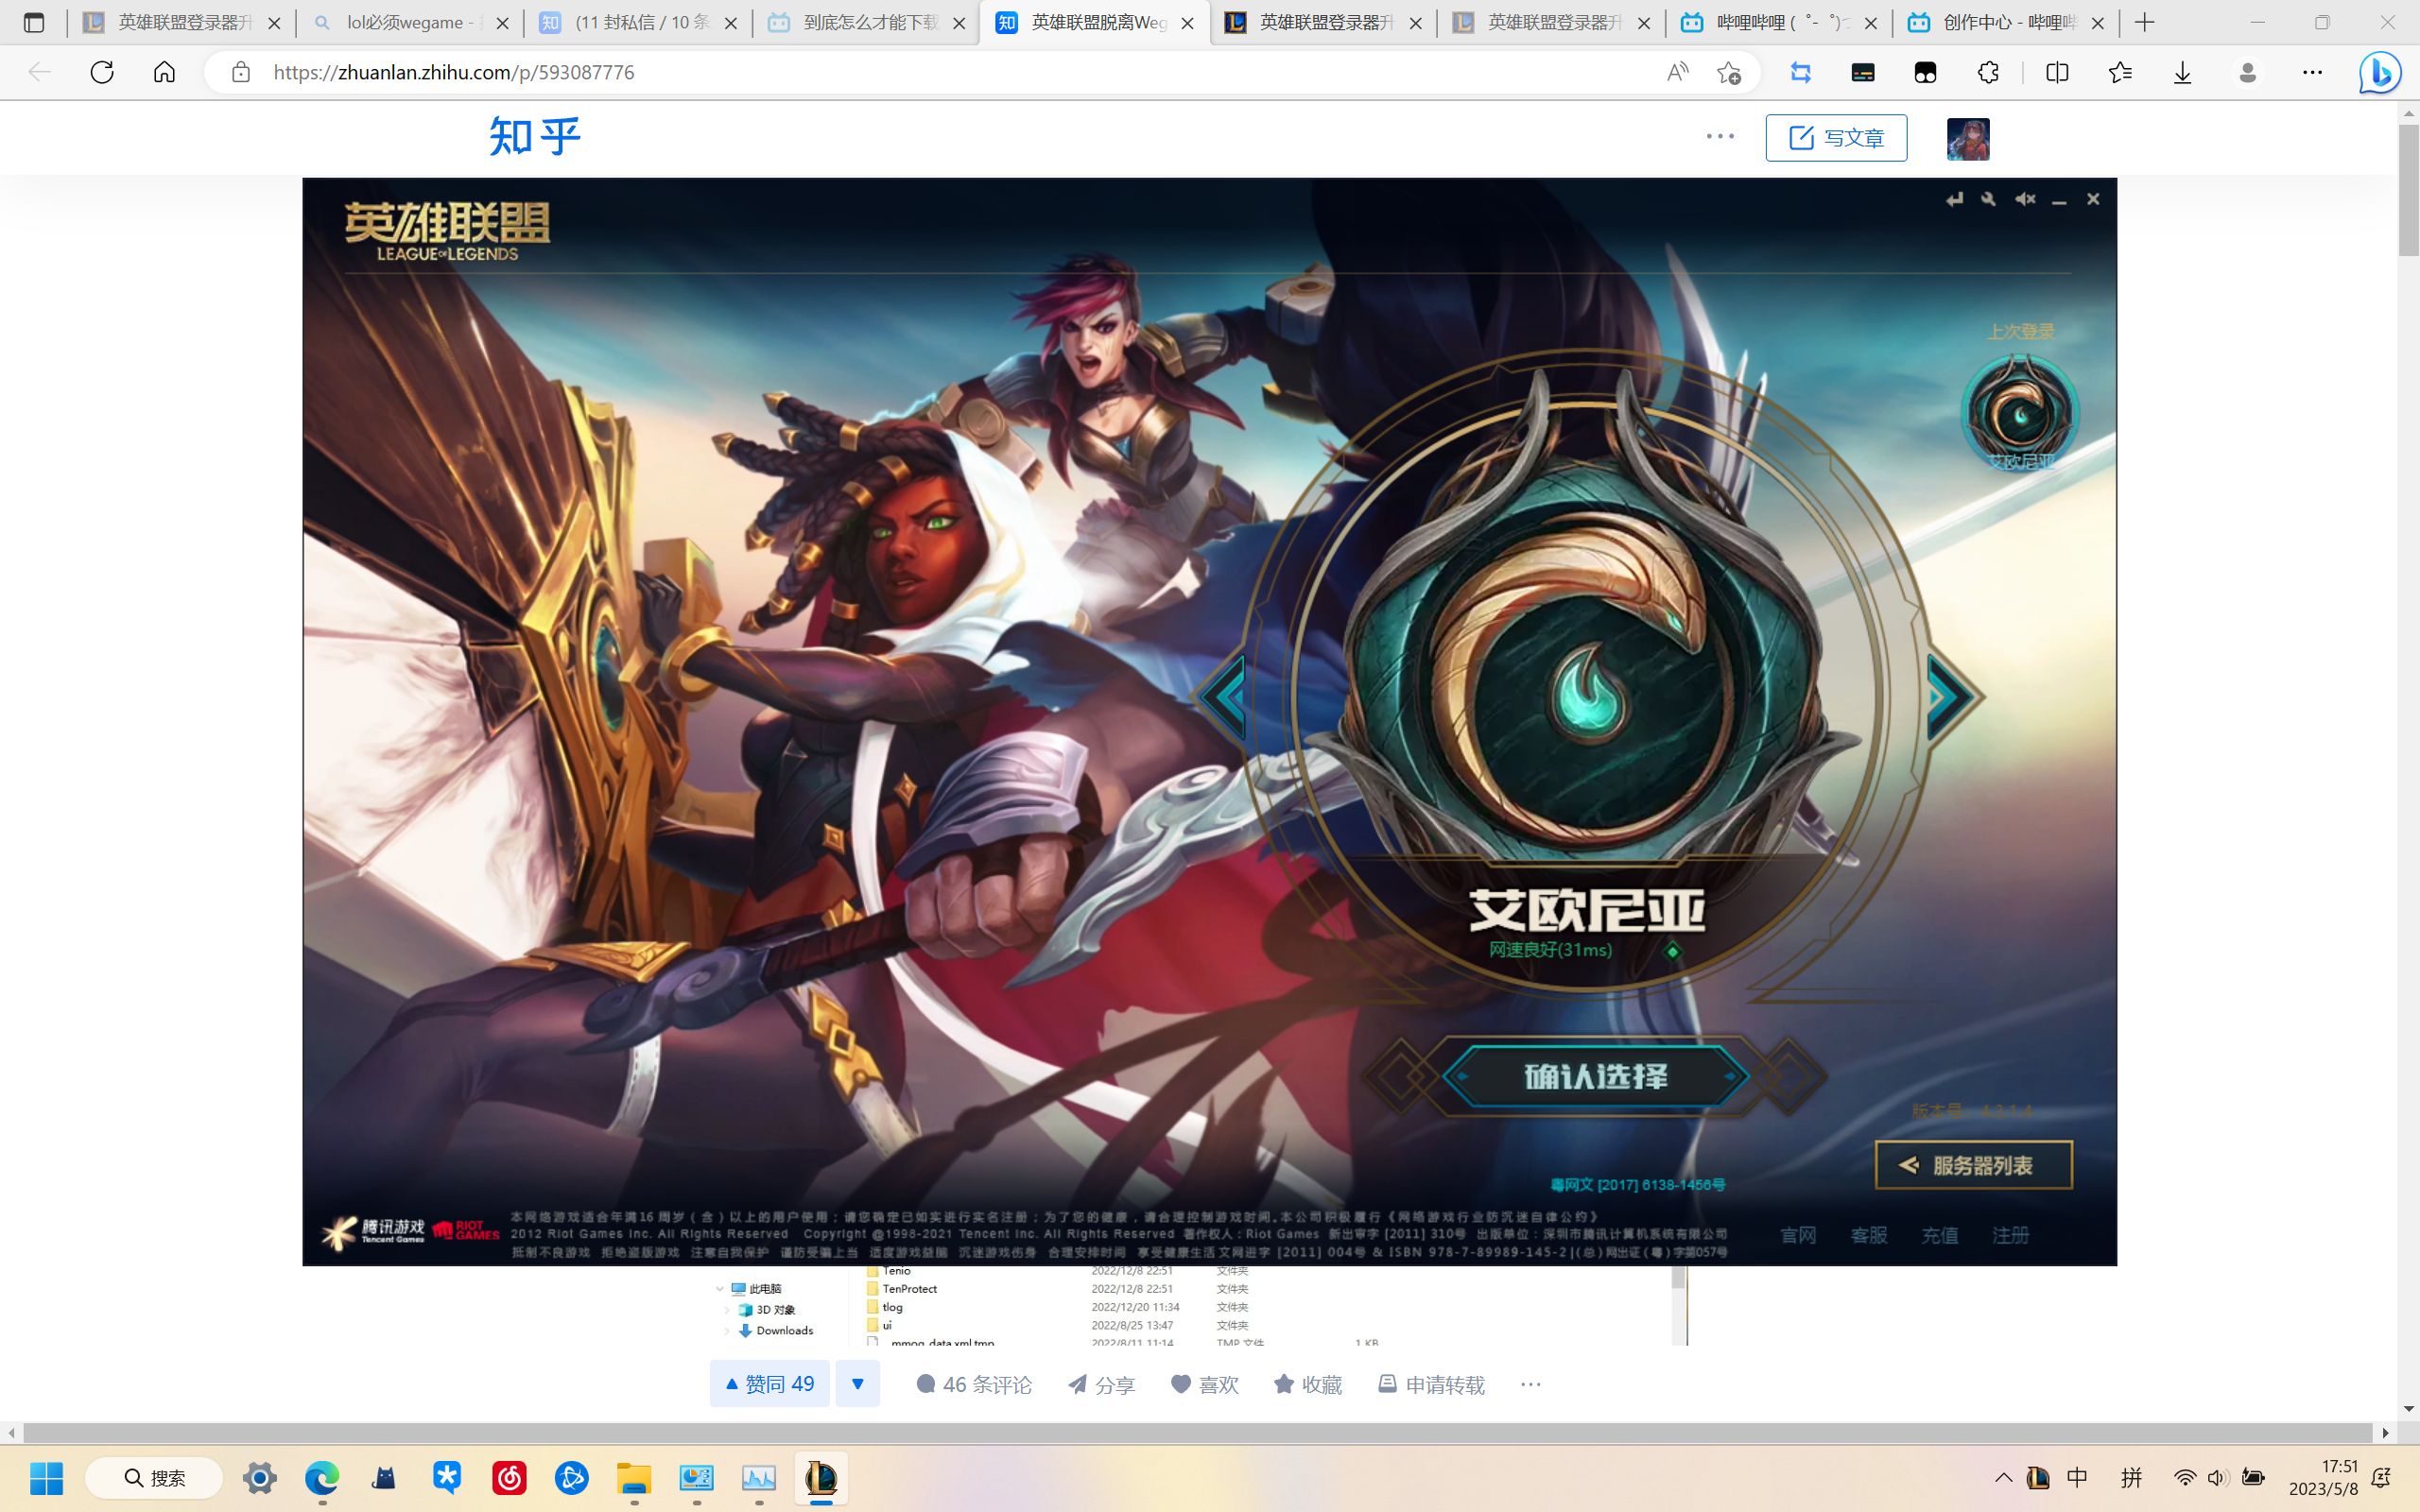Click the 确认选择 confirm button

(1595, 1078)
